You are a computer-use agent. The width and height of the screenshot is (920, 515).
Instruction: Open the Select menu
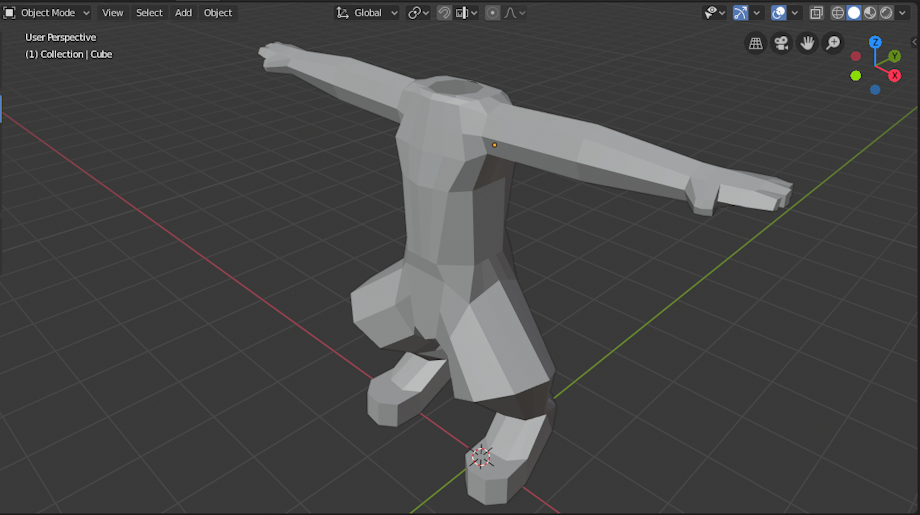[149, 12]
